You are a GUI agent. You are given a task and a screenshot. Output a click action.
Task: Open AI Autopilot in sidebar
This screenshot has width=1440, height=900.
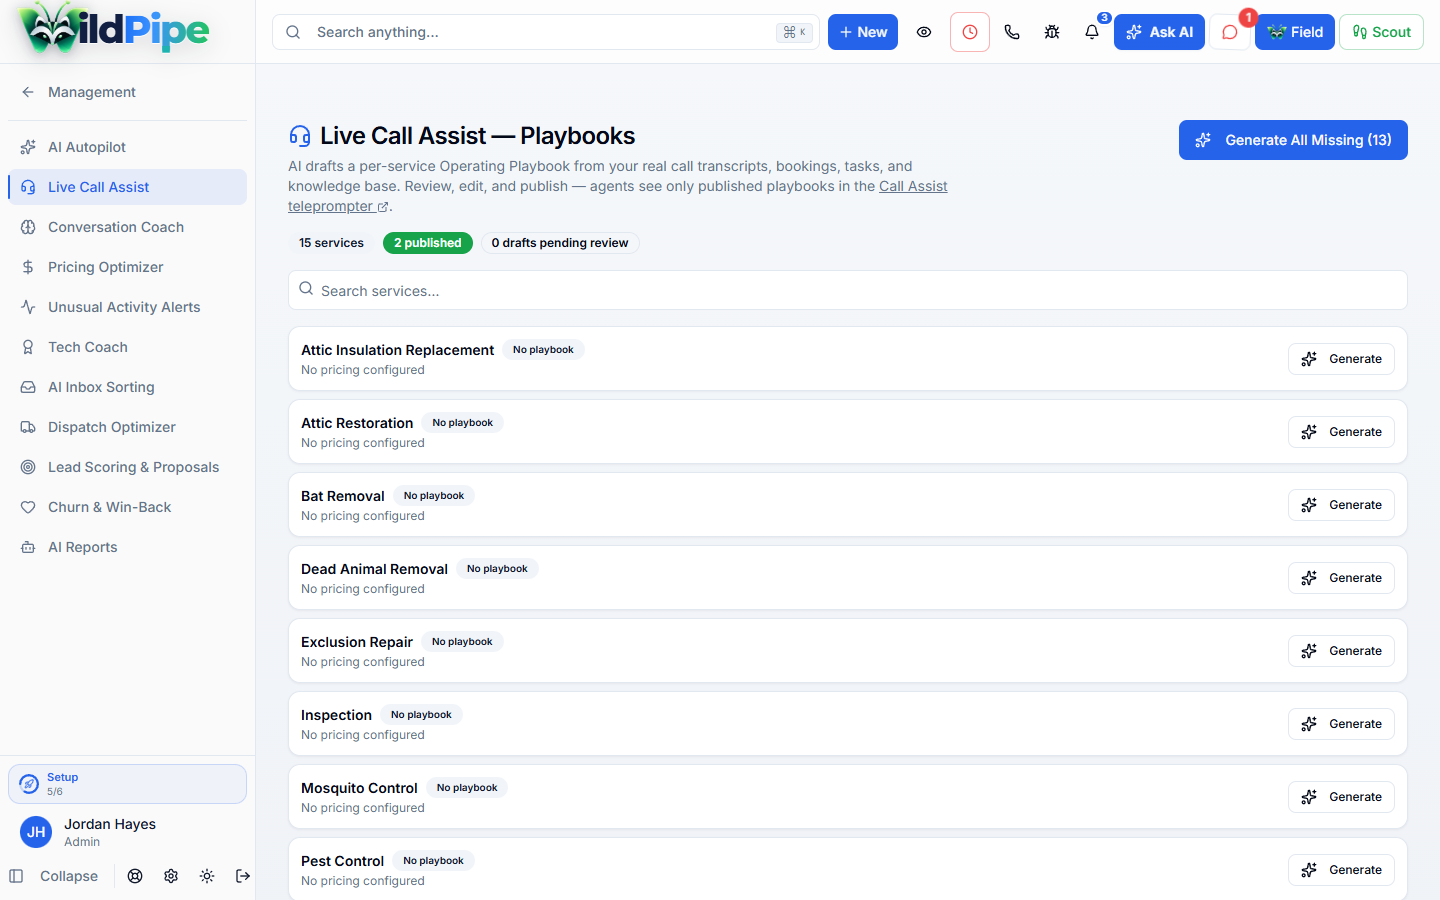coord(127,147)
